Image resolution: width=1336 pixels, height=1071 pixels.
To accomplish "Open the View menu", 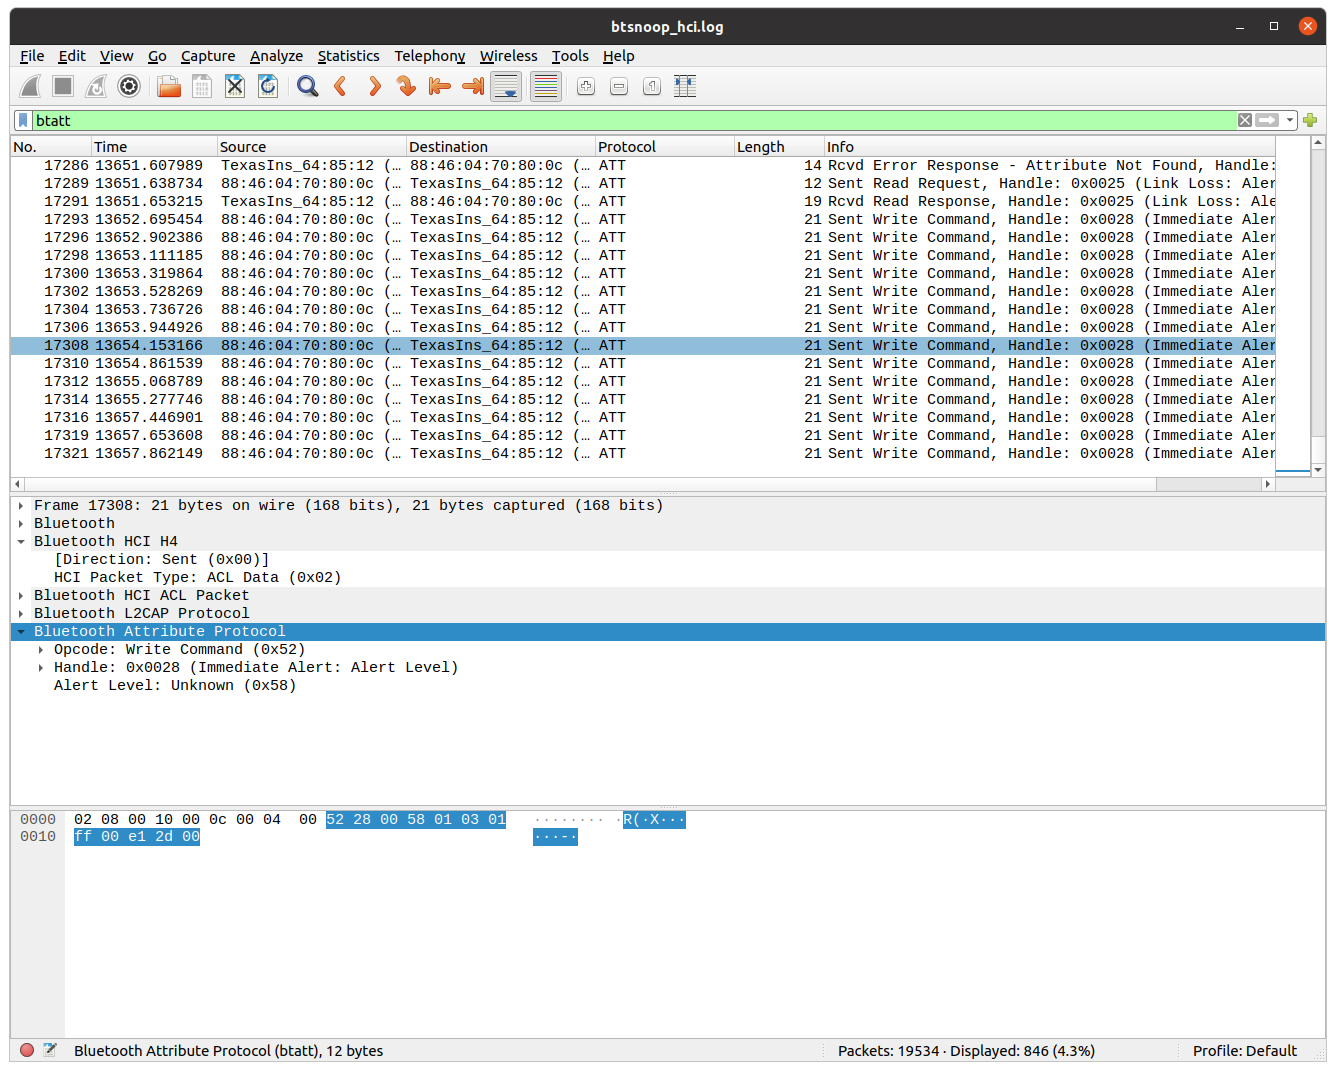I will (x=116, y=56).
